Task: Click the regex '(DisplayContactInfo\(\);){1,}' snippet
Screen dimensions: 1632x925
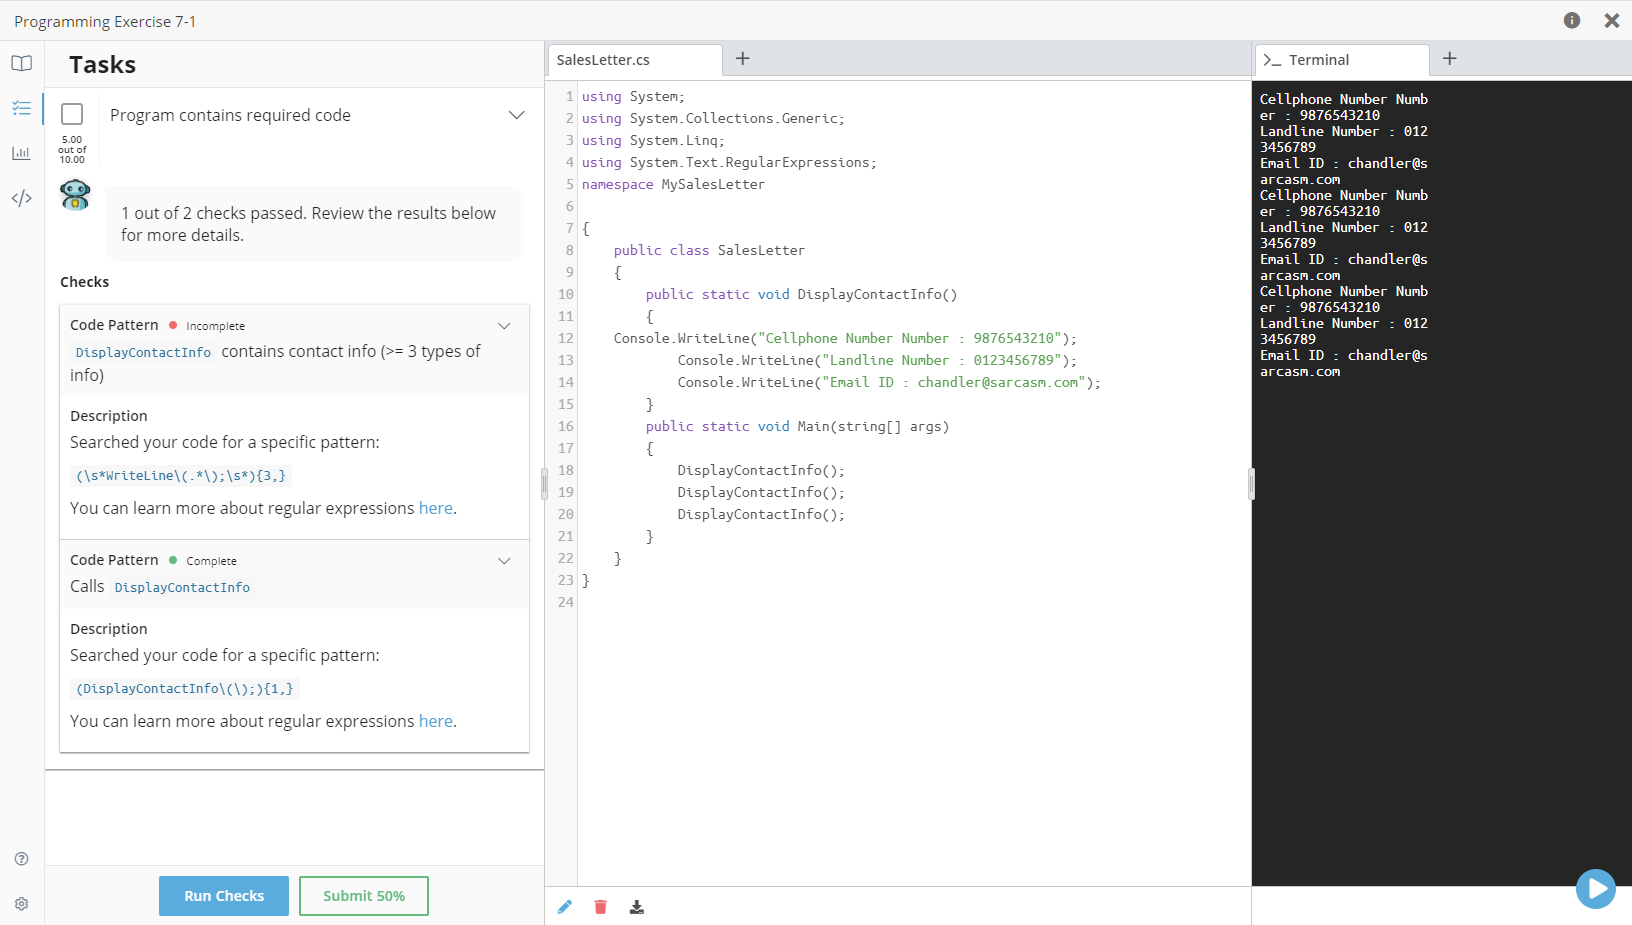Action: point(185,689)
